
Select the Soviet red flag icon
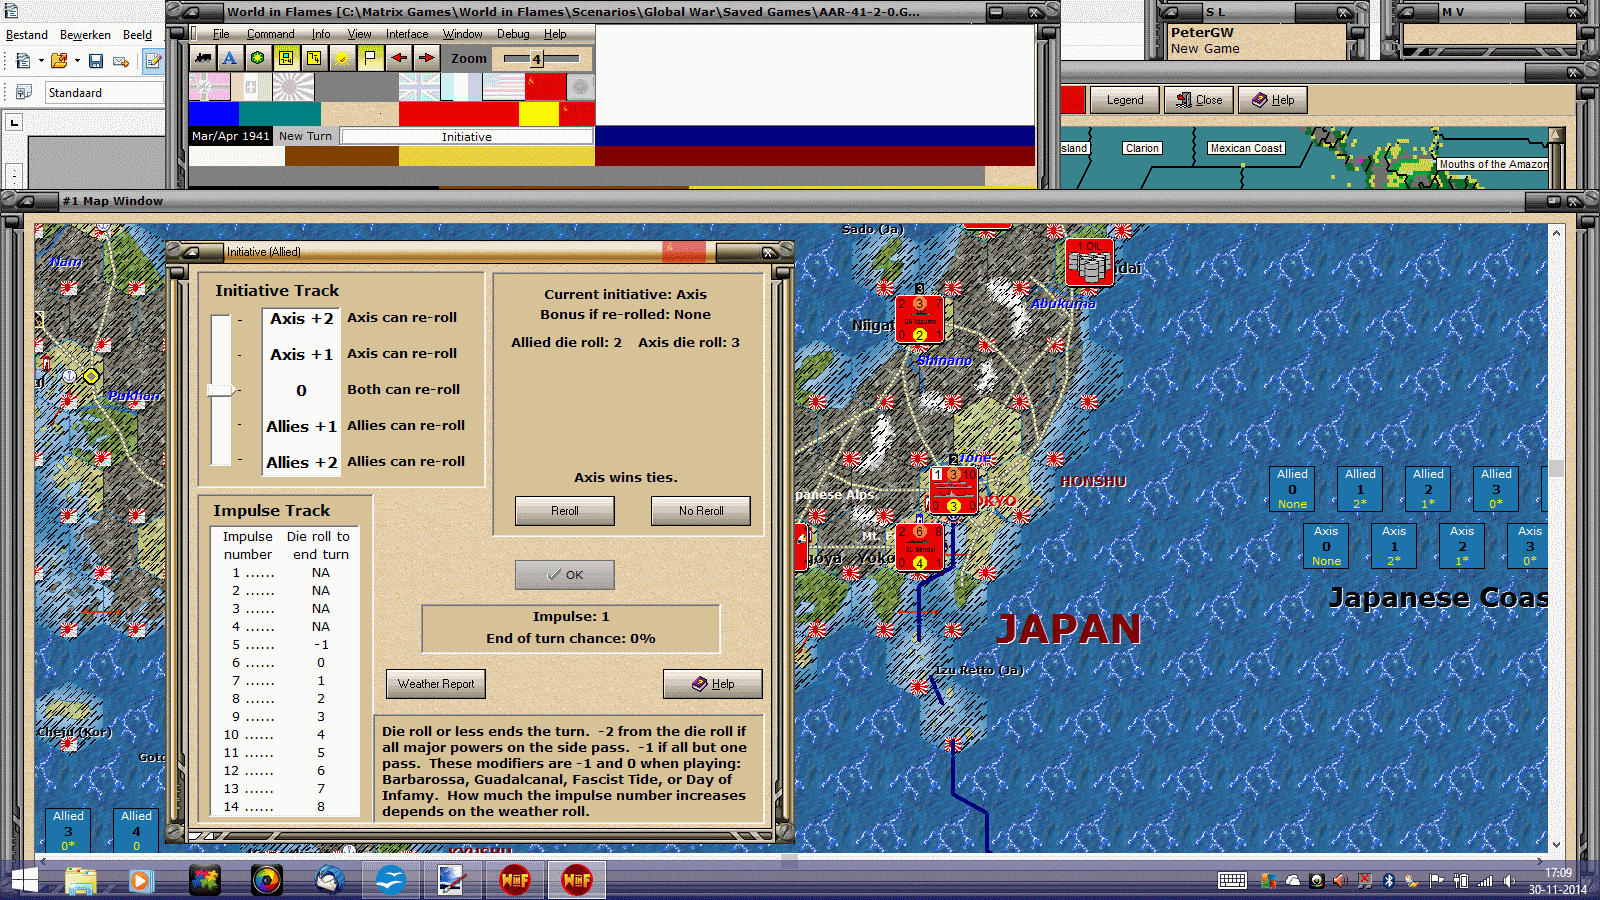point(545,87)
